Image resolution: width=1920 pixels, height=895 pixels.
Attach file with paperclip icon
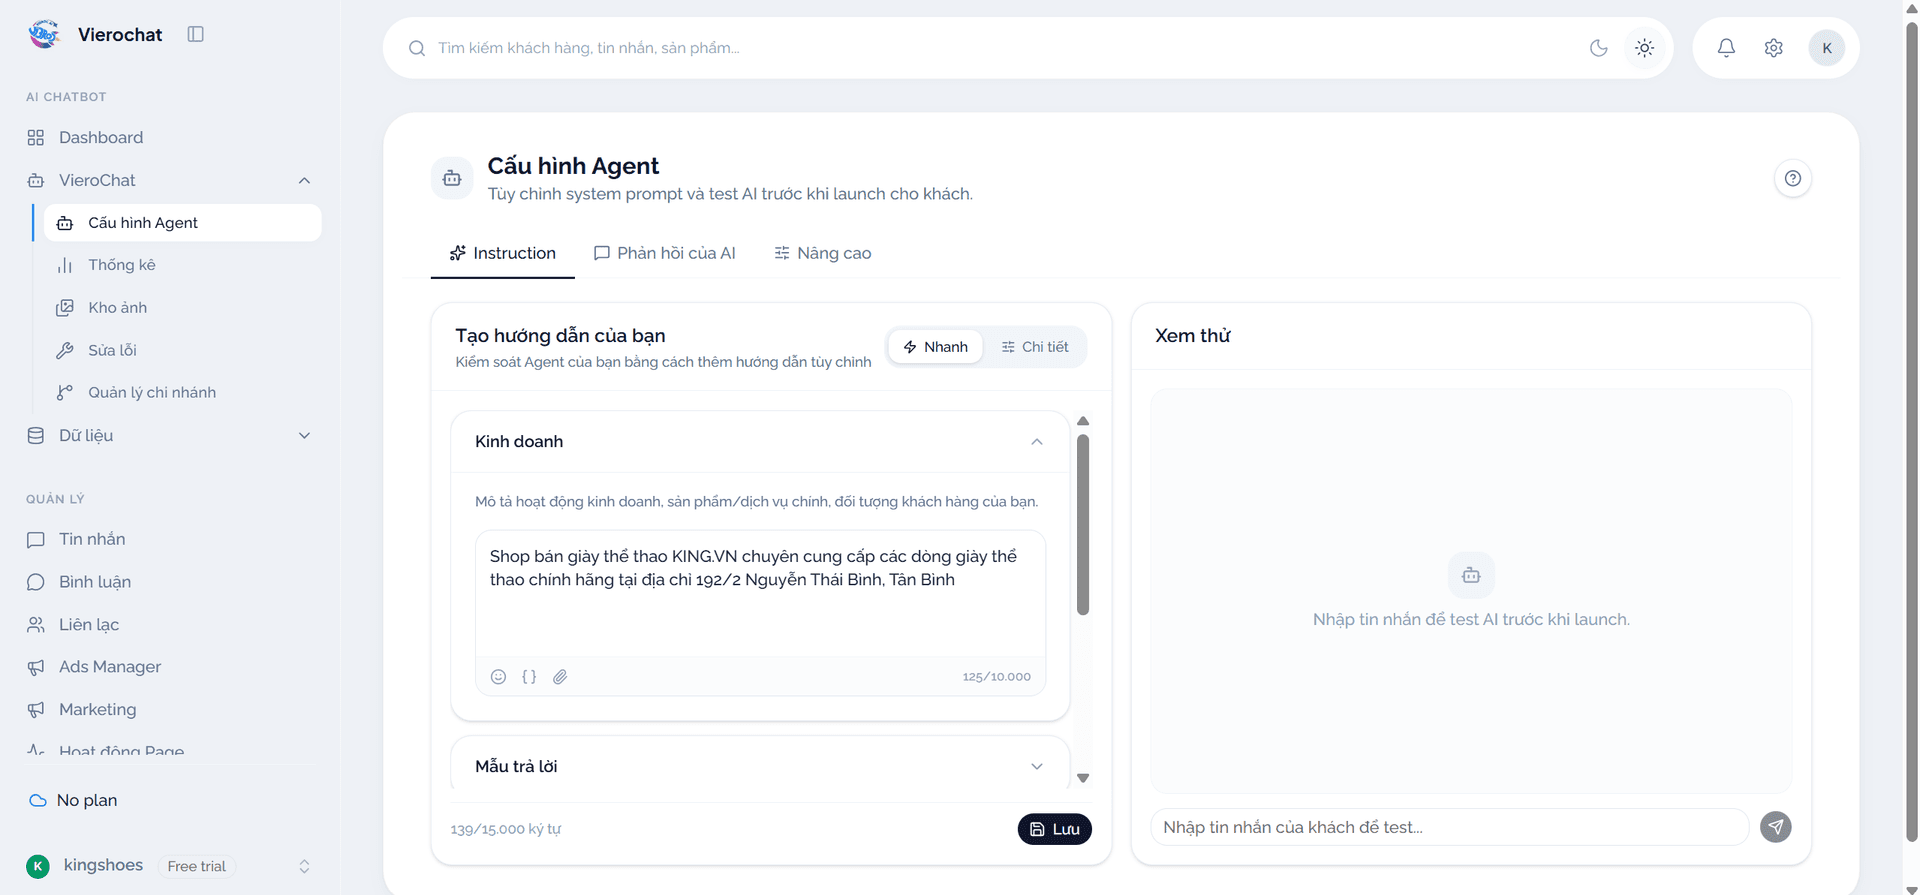click(560, 677)
